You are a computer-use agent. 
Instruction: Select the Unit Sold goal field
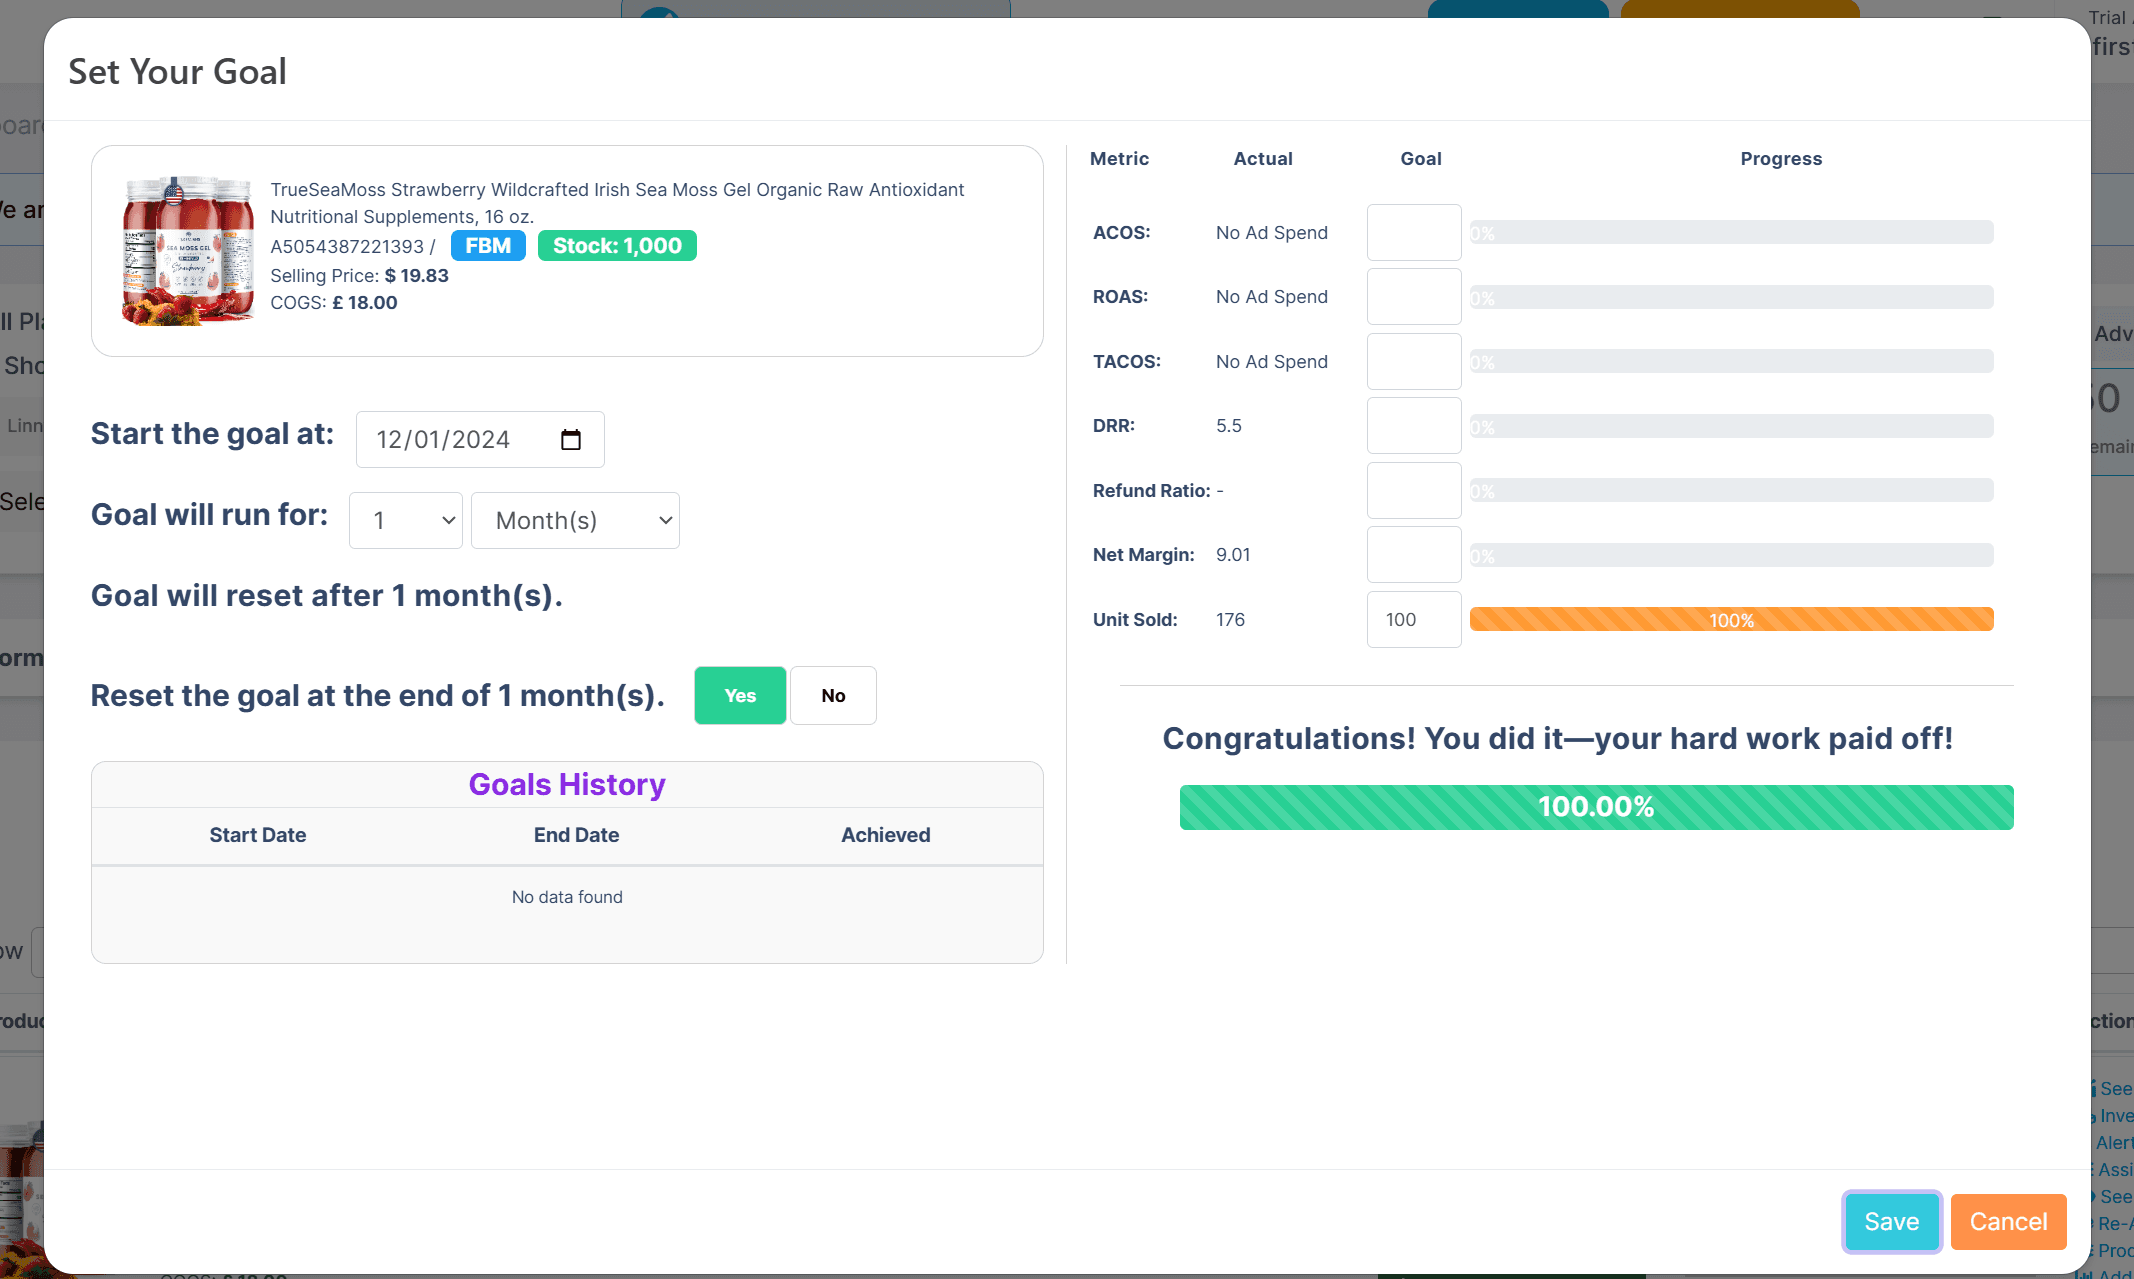click(x=1414, y=620)
